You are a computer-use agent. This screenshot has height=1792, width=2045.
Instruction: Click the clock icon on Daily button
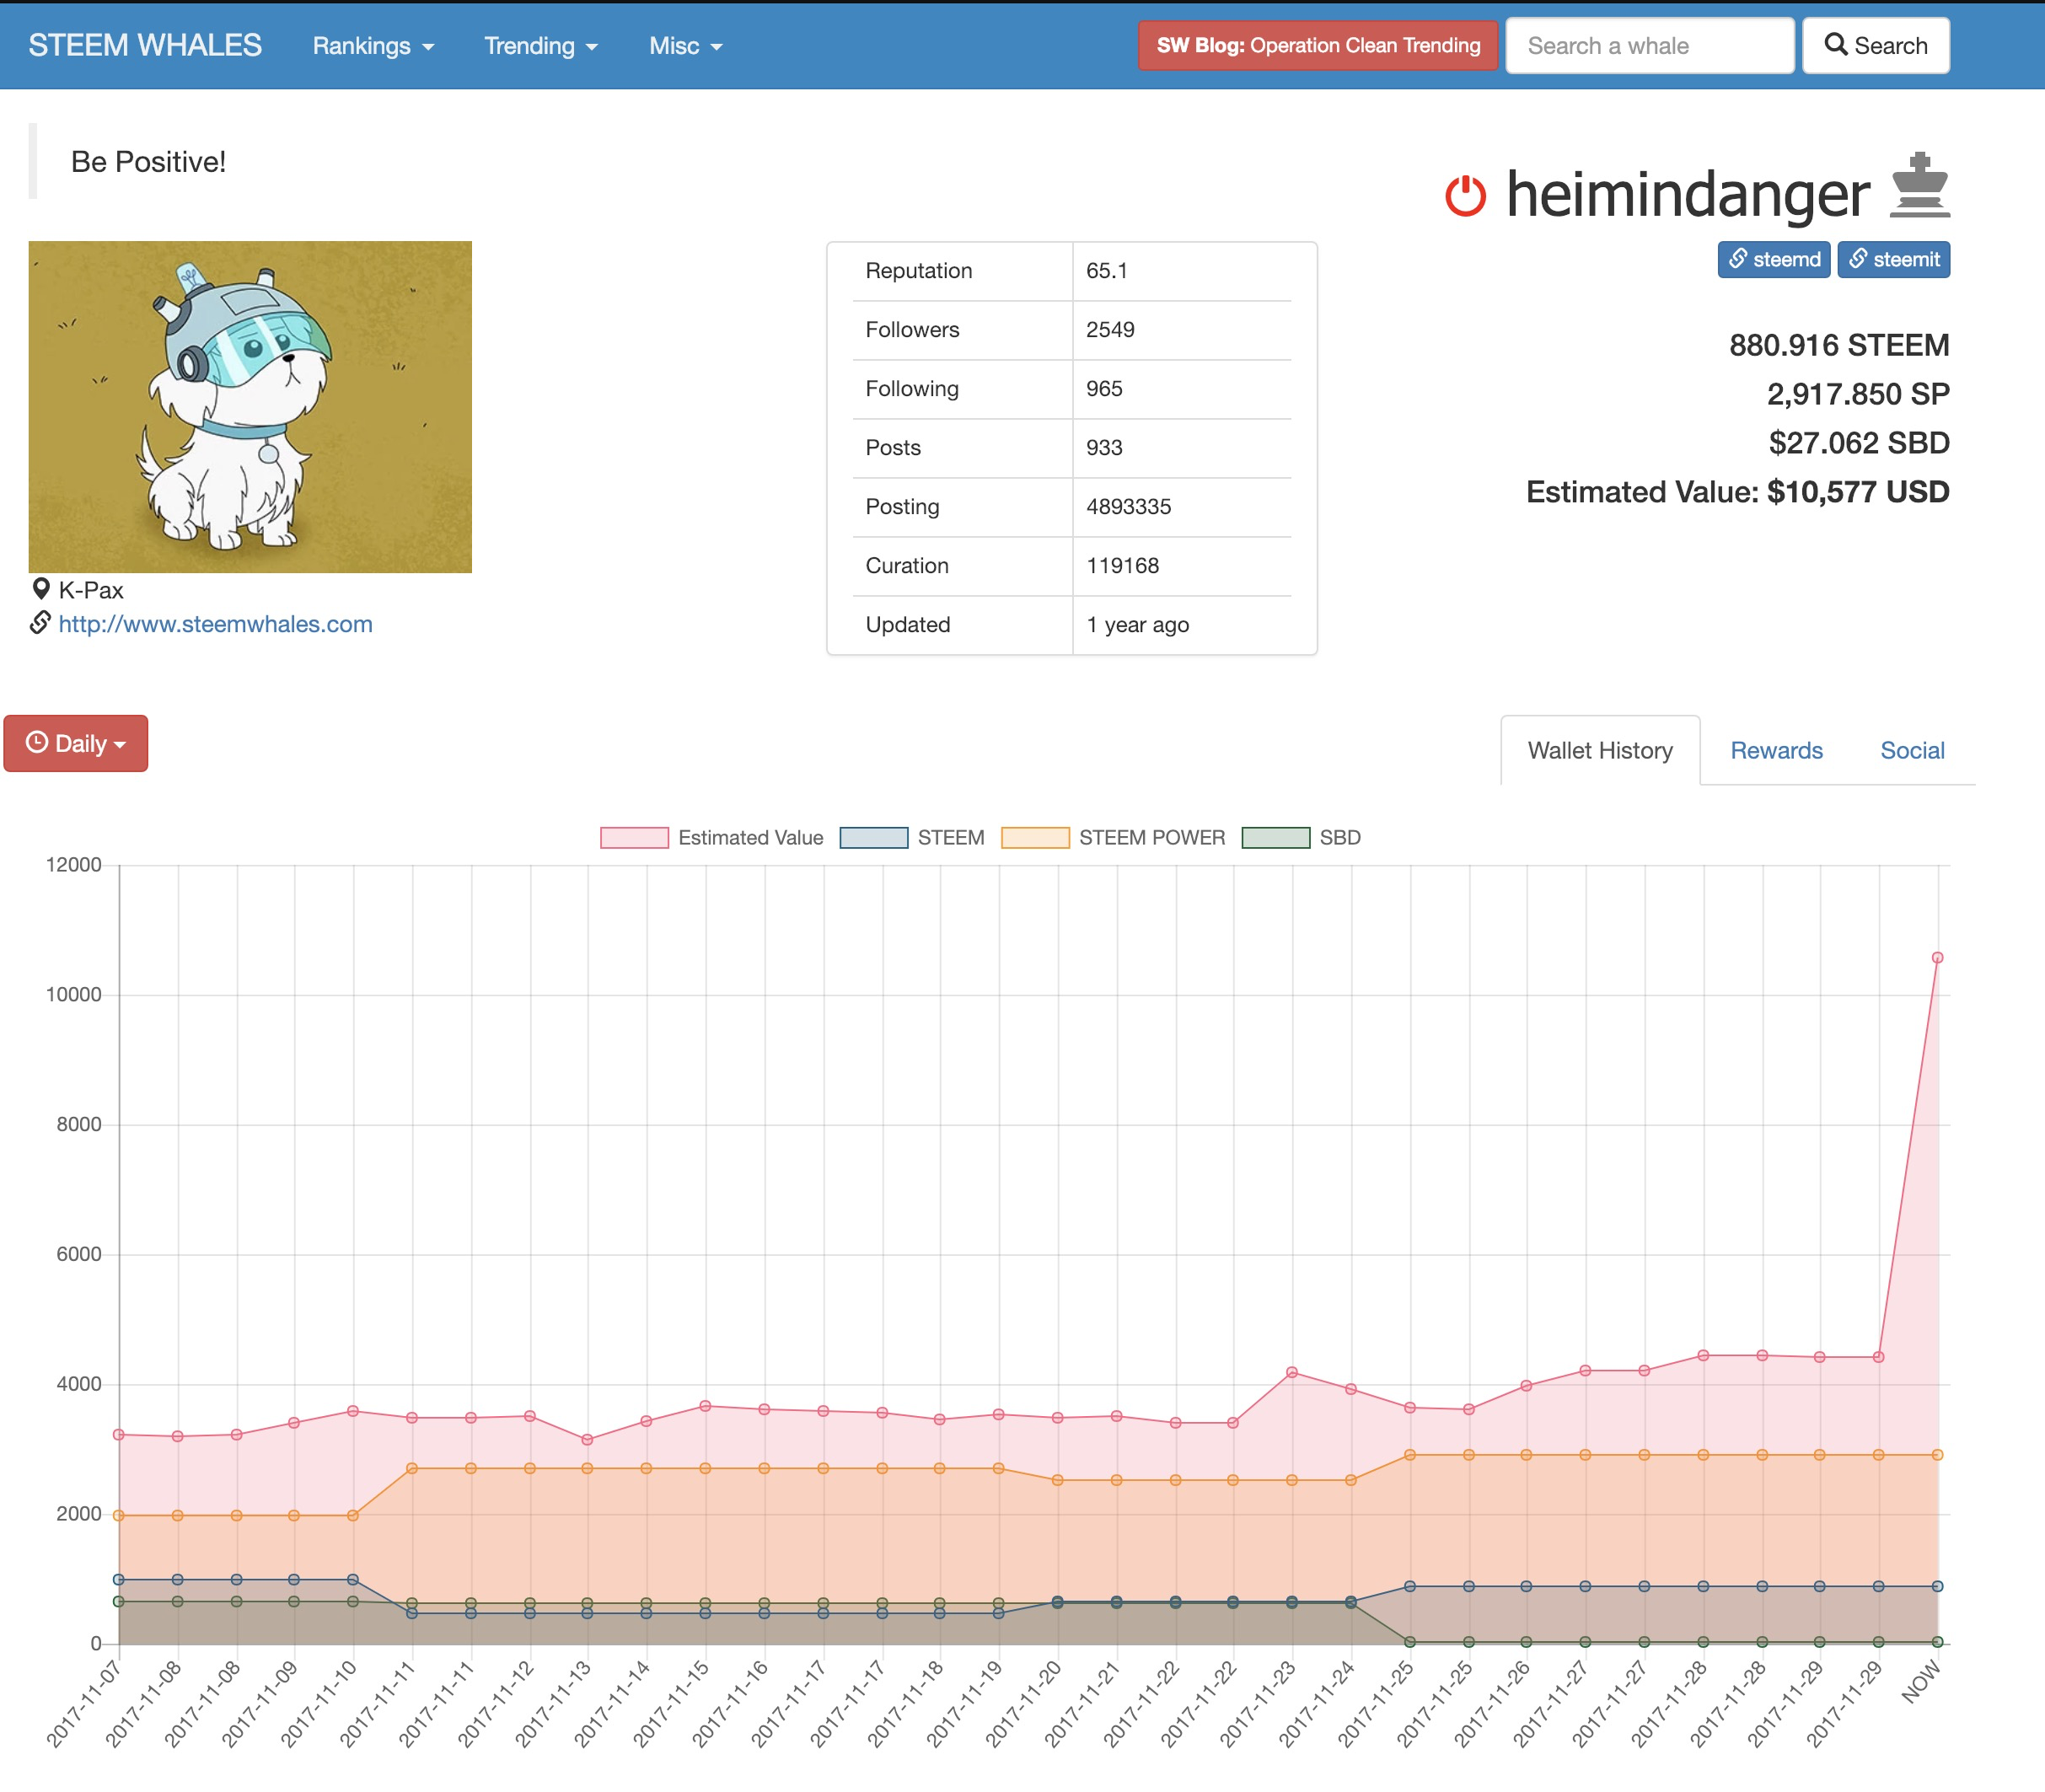coord(37,742)
